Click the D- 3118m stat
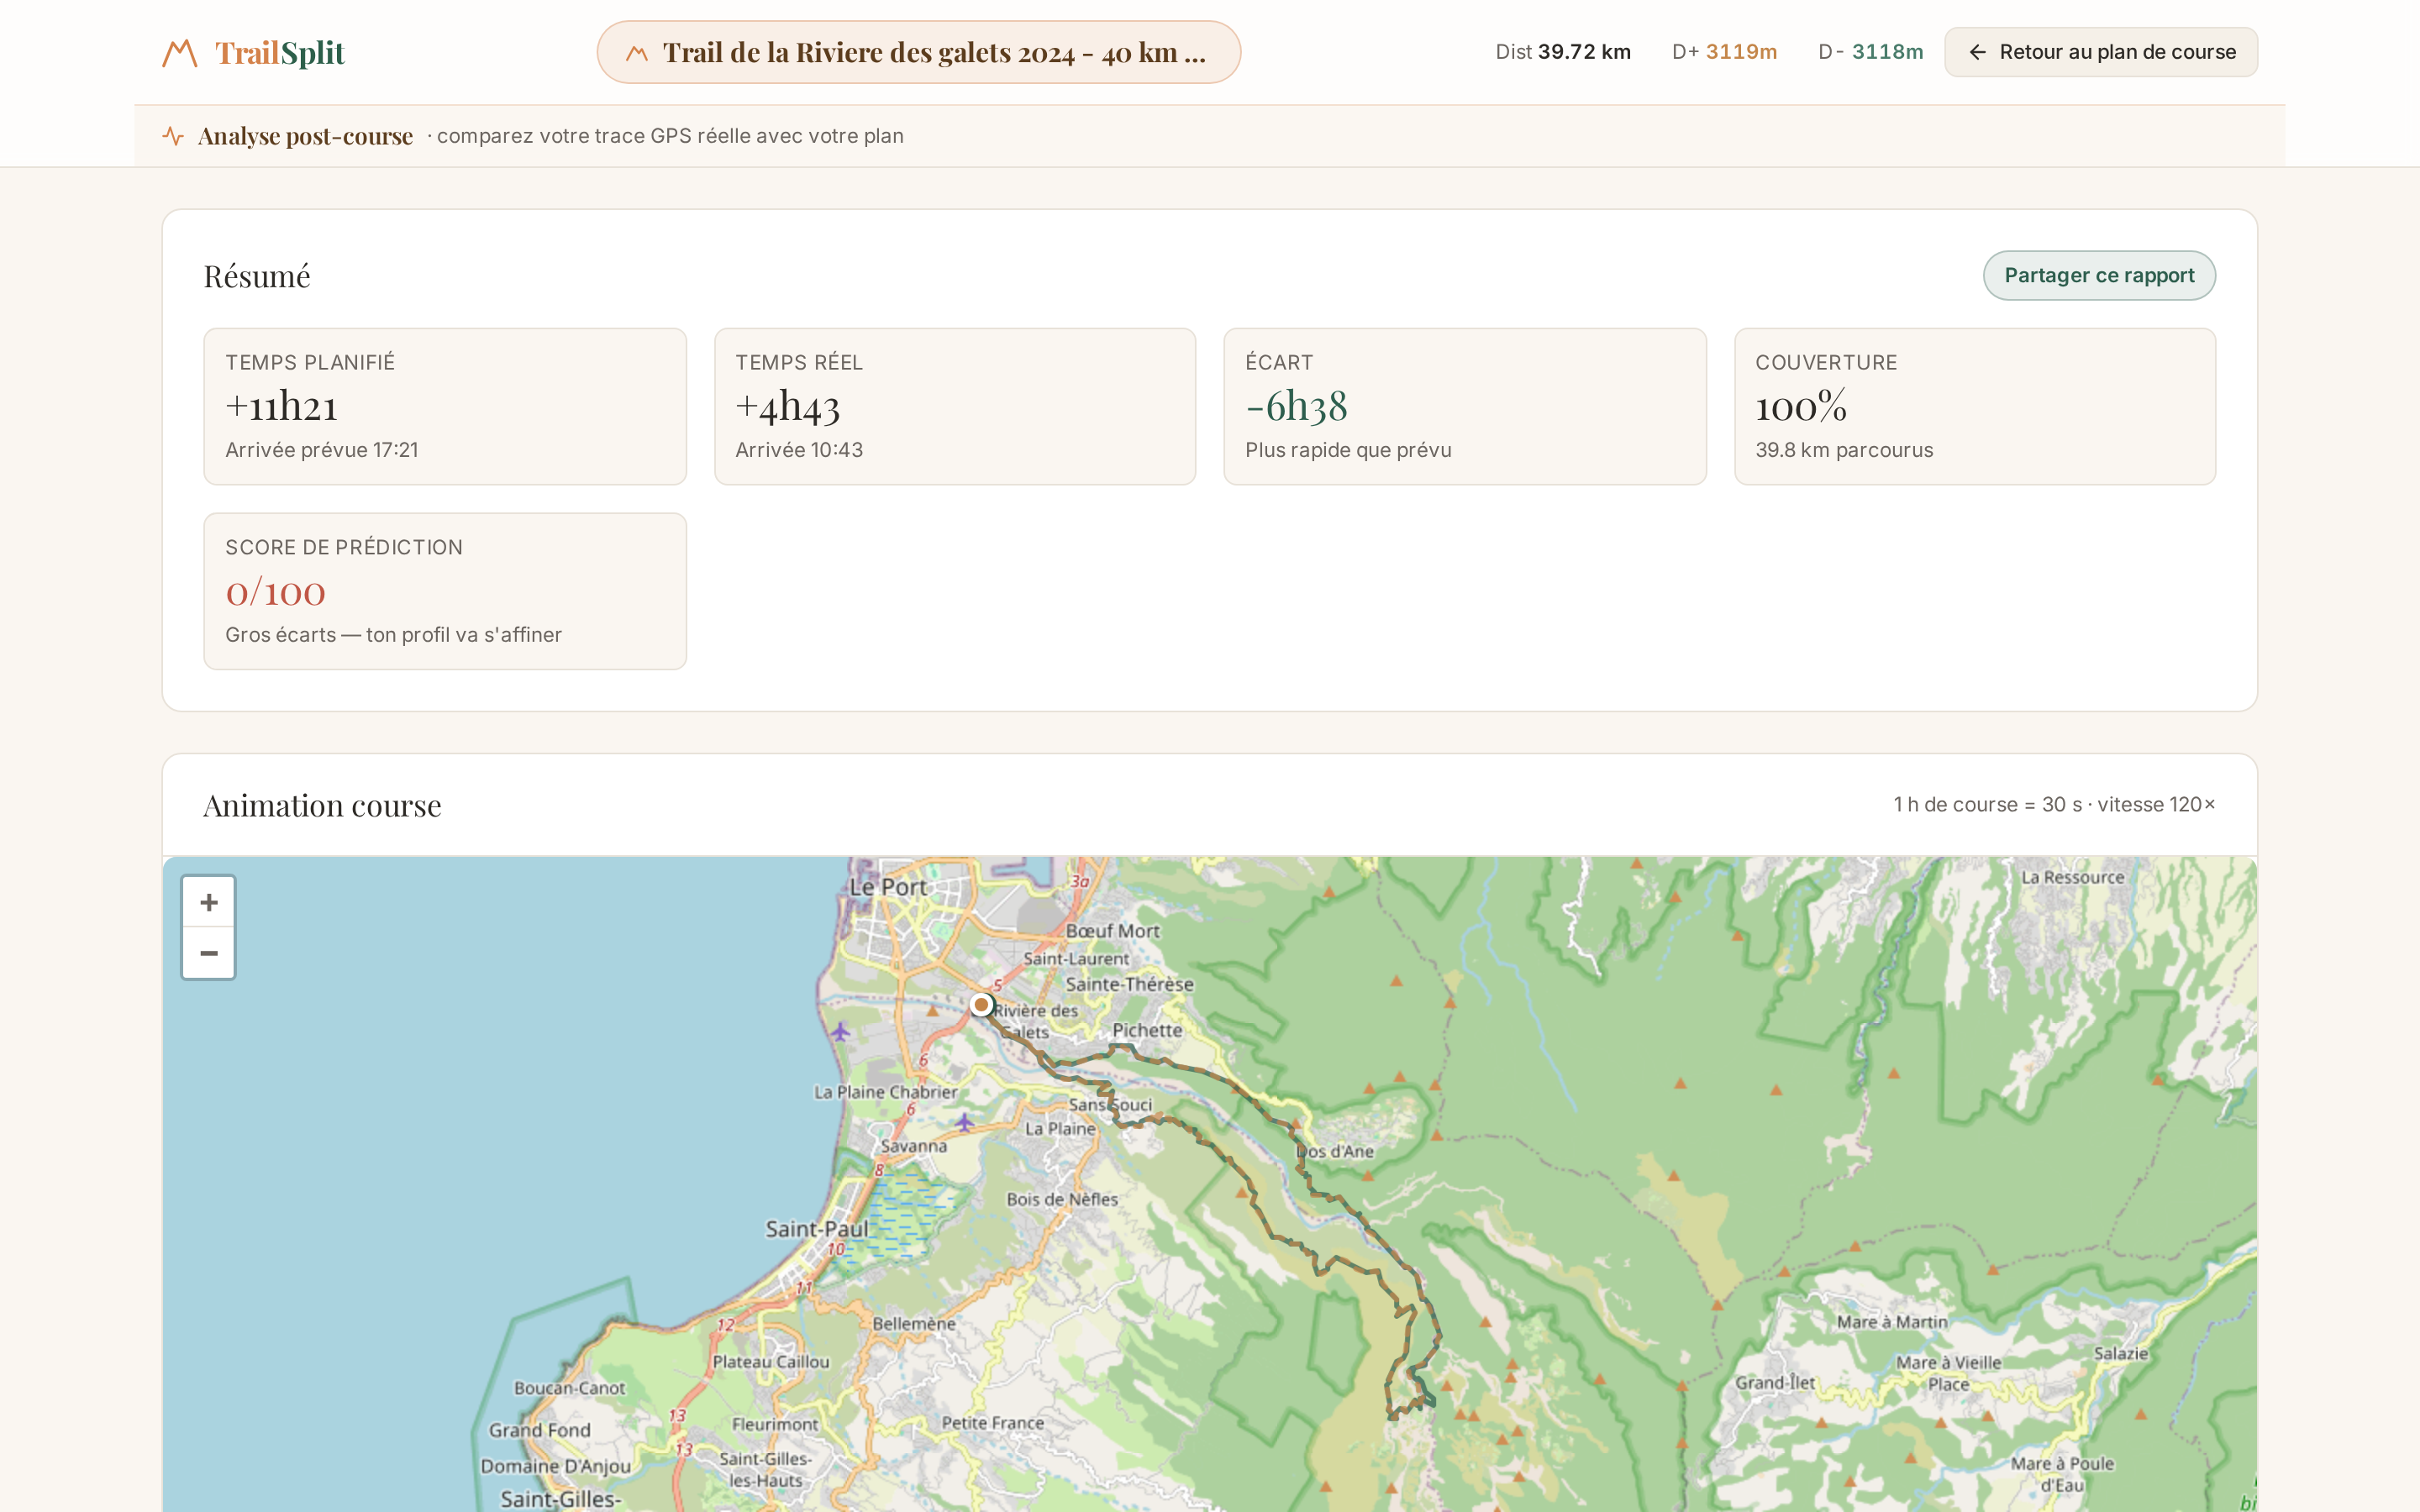2420x1512 pixels. click(1870, 52)
